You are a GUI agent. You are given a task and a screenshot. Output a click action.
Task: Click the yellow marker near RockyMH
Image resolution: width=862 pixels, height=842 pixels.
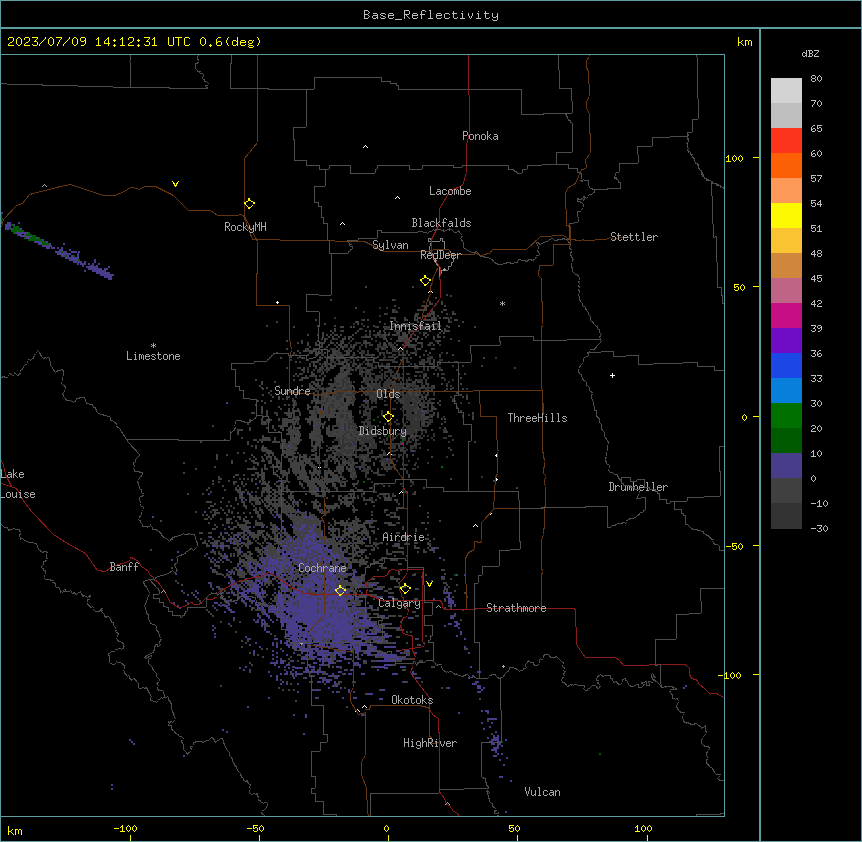(x=249, y=204)
